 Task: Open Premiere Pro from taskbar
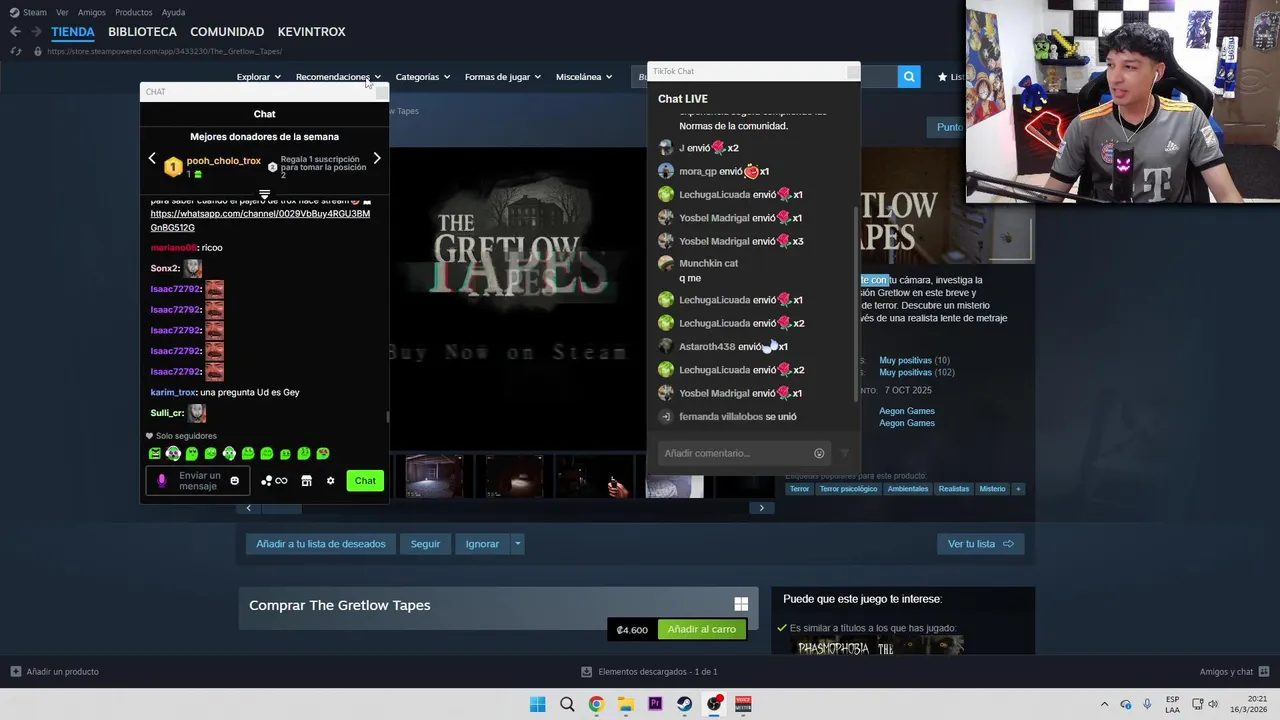(x=655, y=704)
